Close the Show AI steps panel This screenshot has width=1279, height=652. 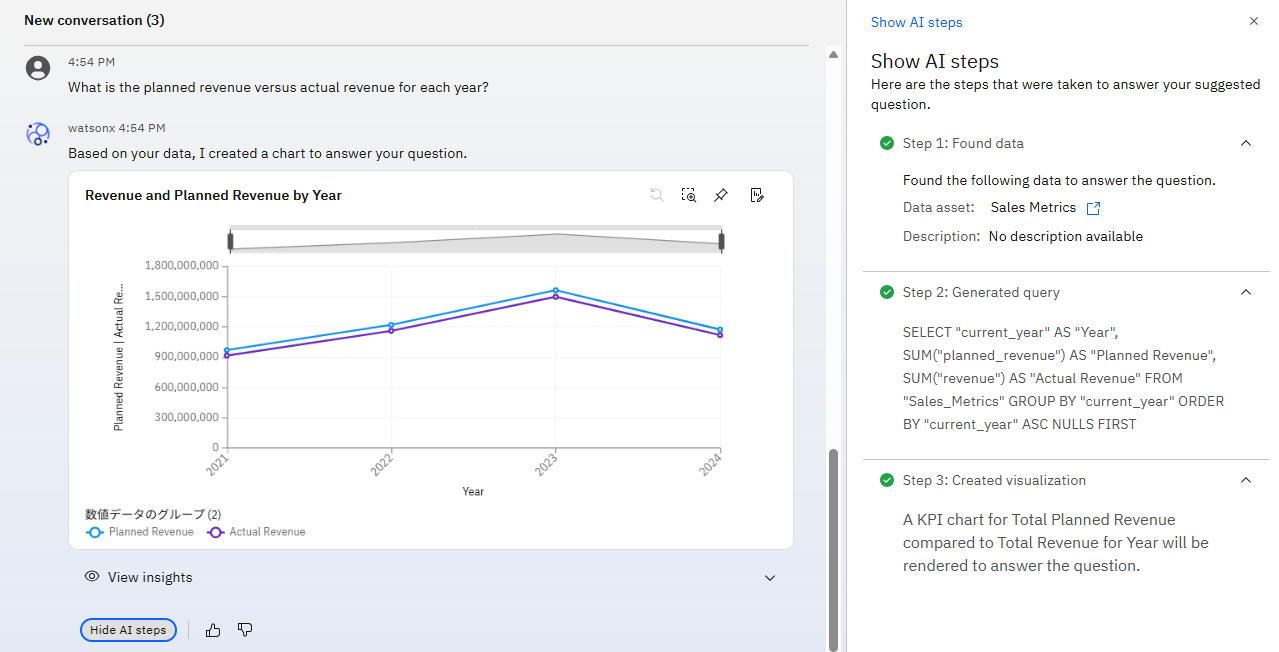coord(1254,21)
